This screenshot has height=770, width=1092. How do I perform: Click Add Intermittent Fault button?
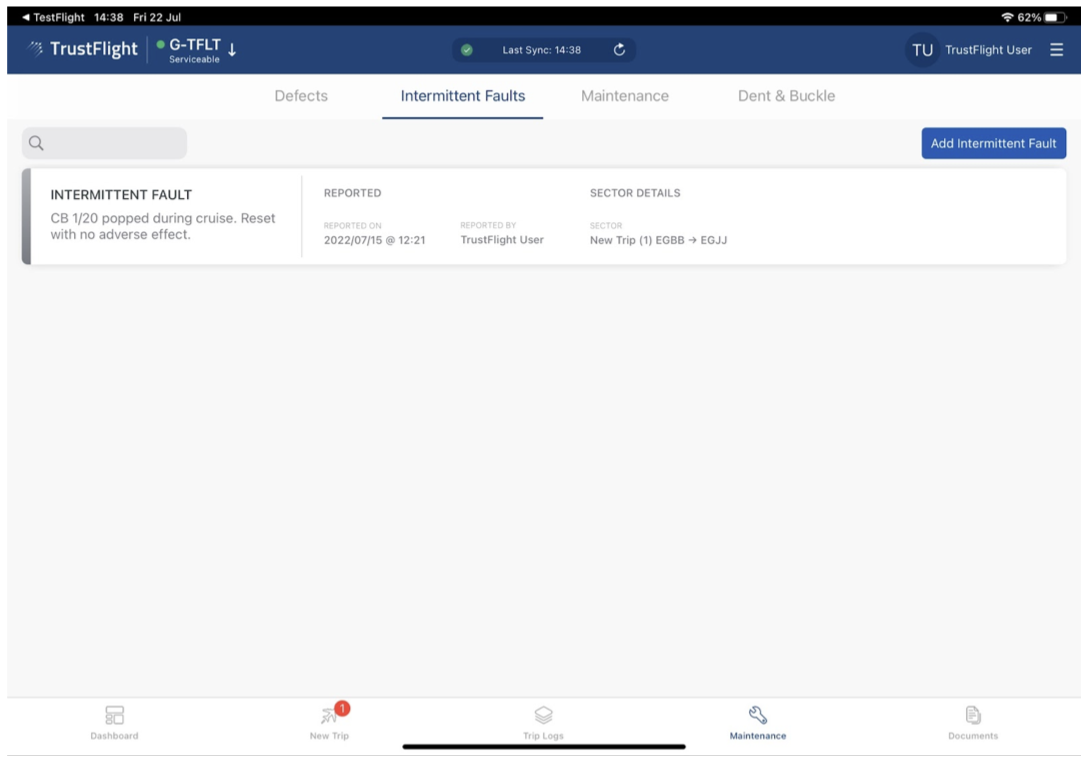pyautogui.click(x=993, y=143)
